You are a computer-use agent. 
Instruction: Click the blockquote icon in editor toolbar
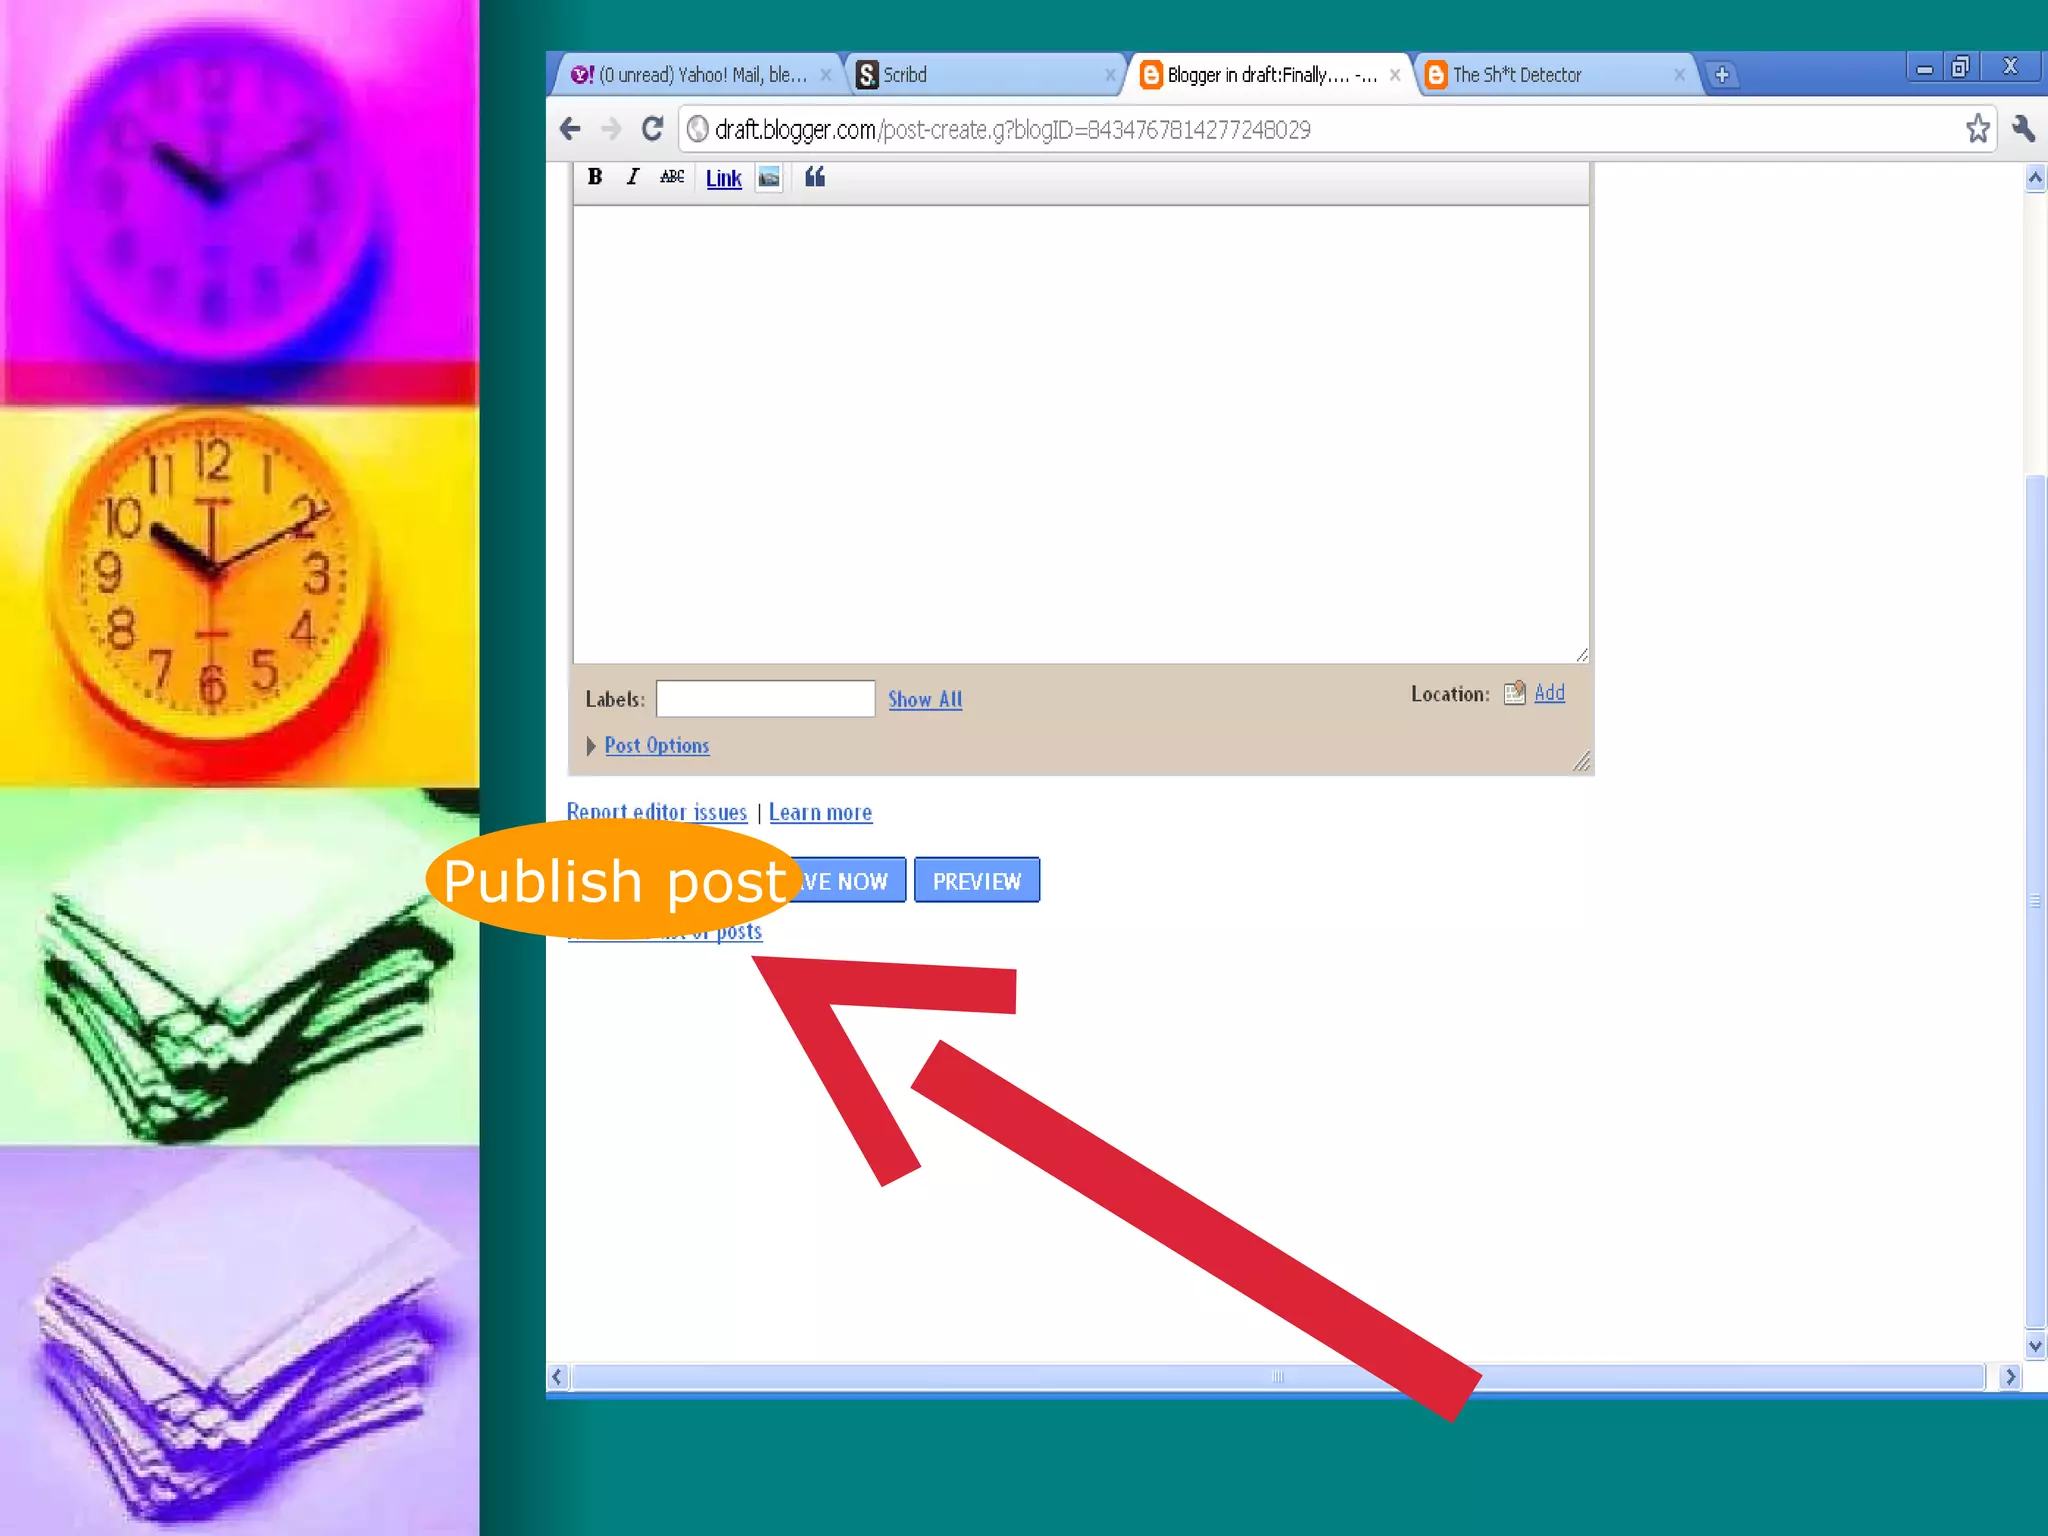(x=815, y=177)
